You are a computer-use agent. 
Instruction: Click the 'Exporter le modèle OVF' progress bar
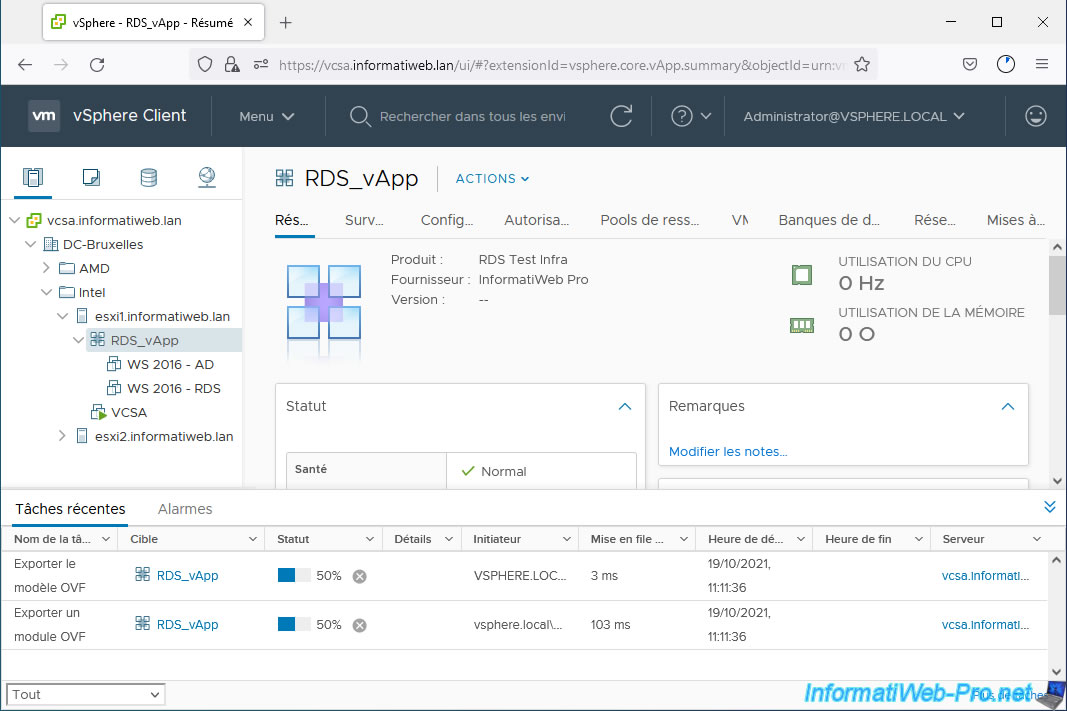point(294,576)
